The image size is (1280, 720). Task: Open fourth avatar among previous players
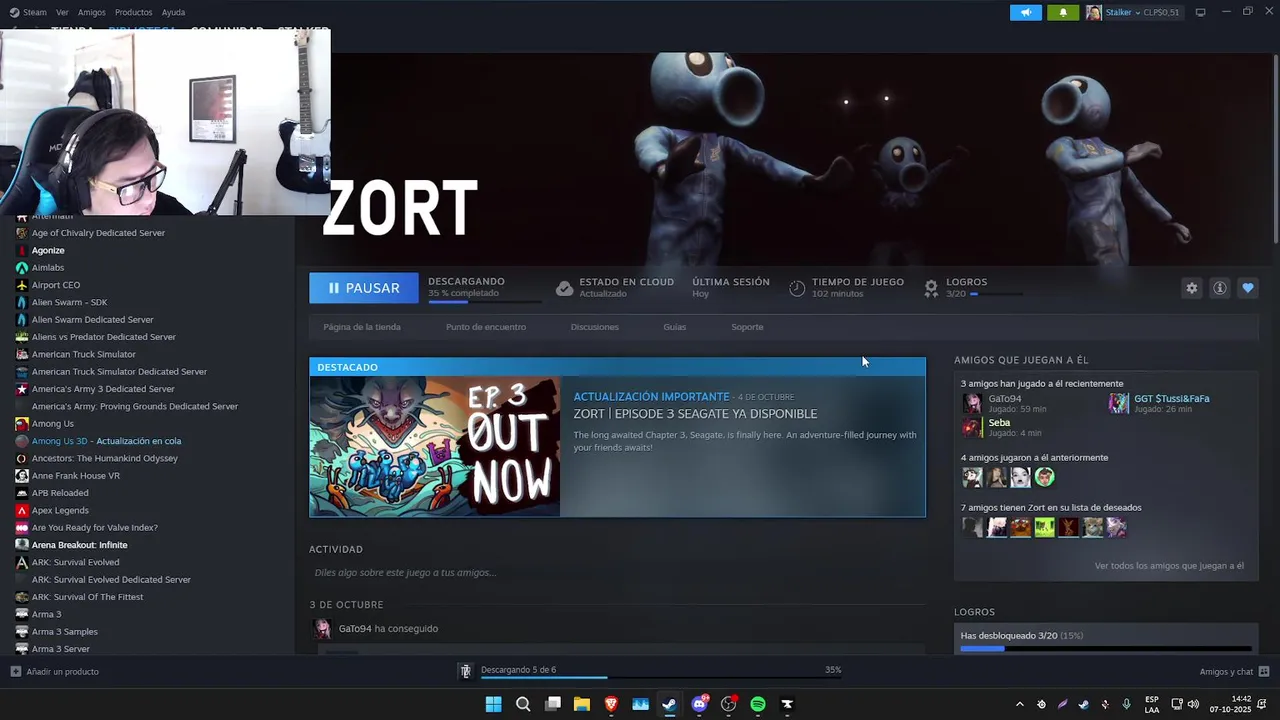(x=1044, y=477)
